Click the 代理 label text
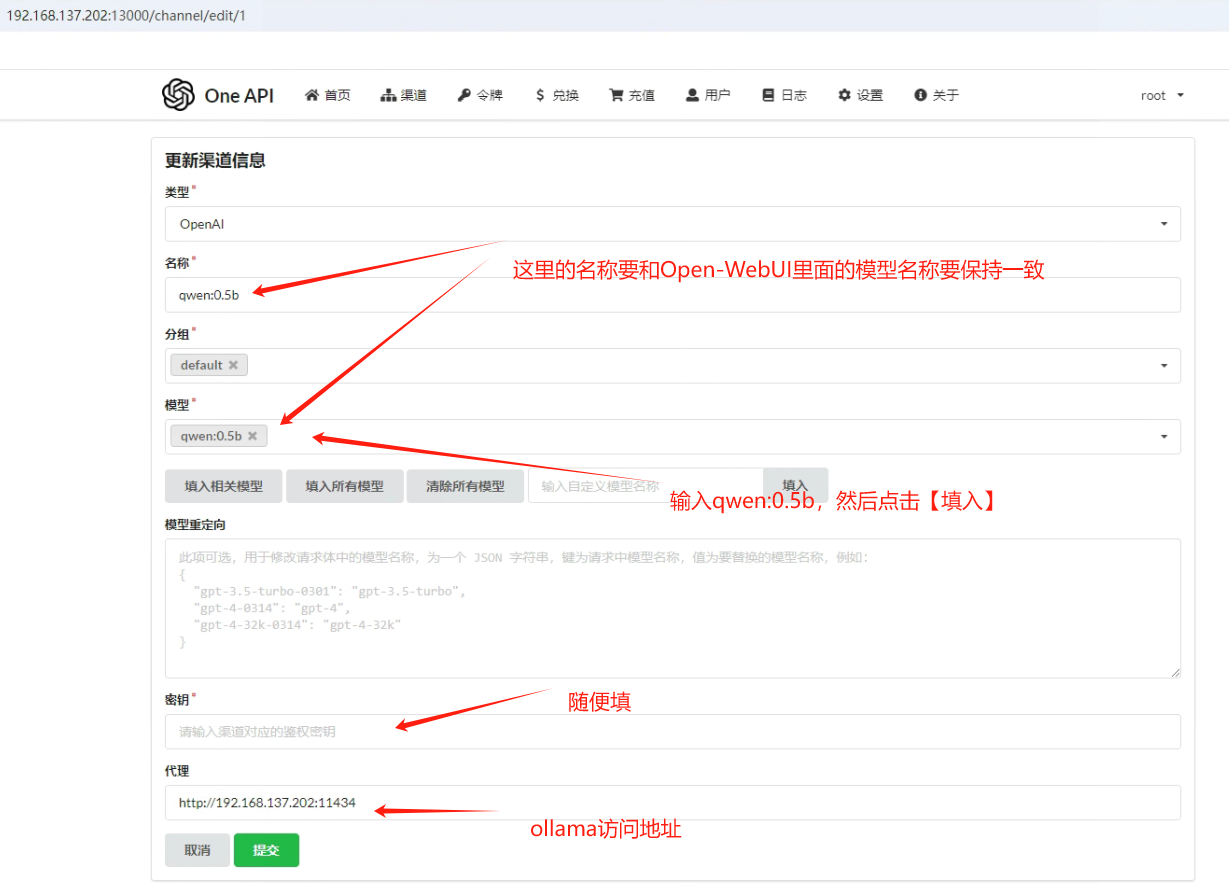Image resolution: width=1229 pixels, height=885 pixels. tap(177, 771)
